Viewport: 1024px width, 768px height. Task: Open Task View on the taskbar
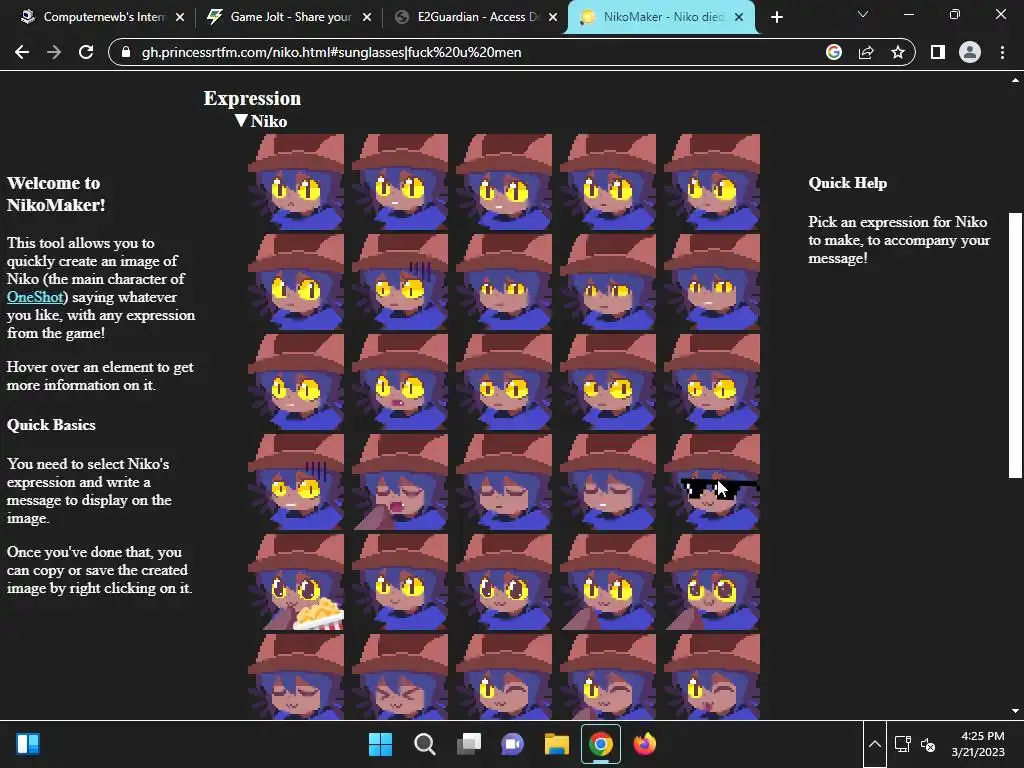point(469,744)
